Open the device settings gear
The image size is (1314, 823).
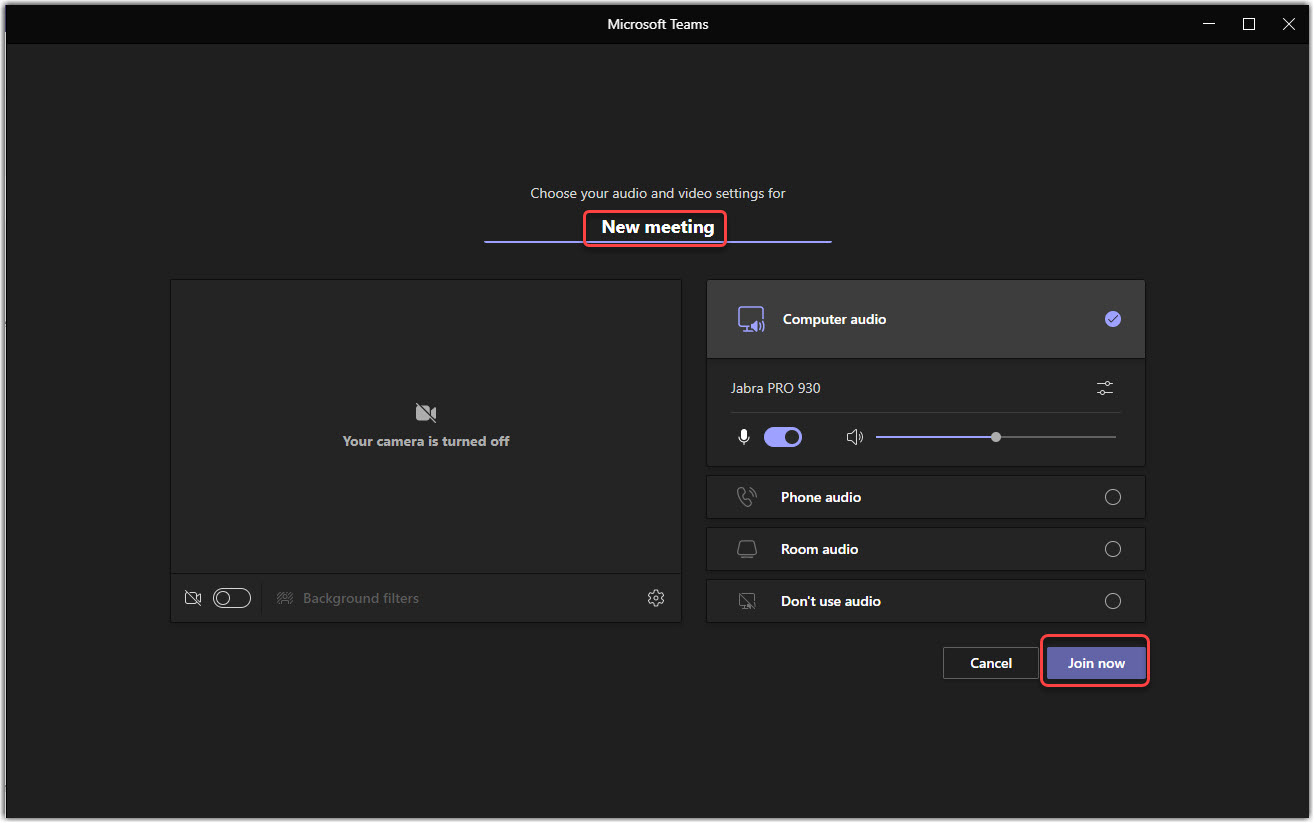click(656, 597)
